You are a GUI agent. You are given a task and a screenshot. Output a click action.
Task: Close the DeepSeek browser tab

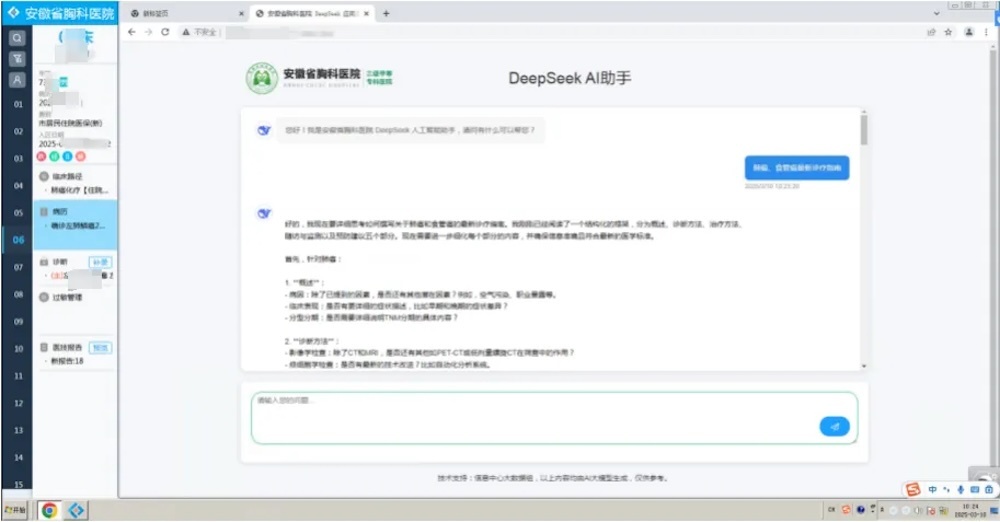366,13
